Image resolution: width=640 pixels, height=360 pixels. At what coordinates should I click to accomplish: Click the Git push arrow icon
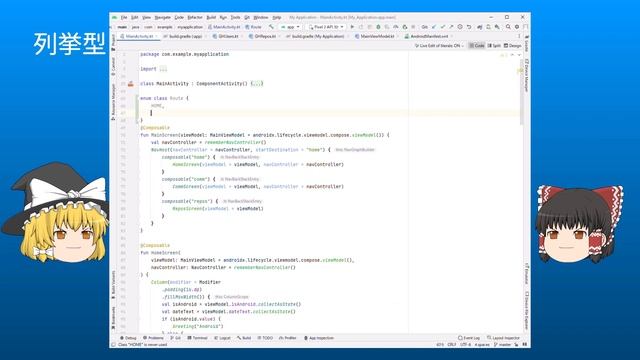[x=451, y=27]
